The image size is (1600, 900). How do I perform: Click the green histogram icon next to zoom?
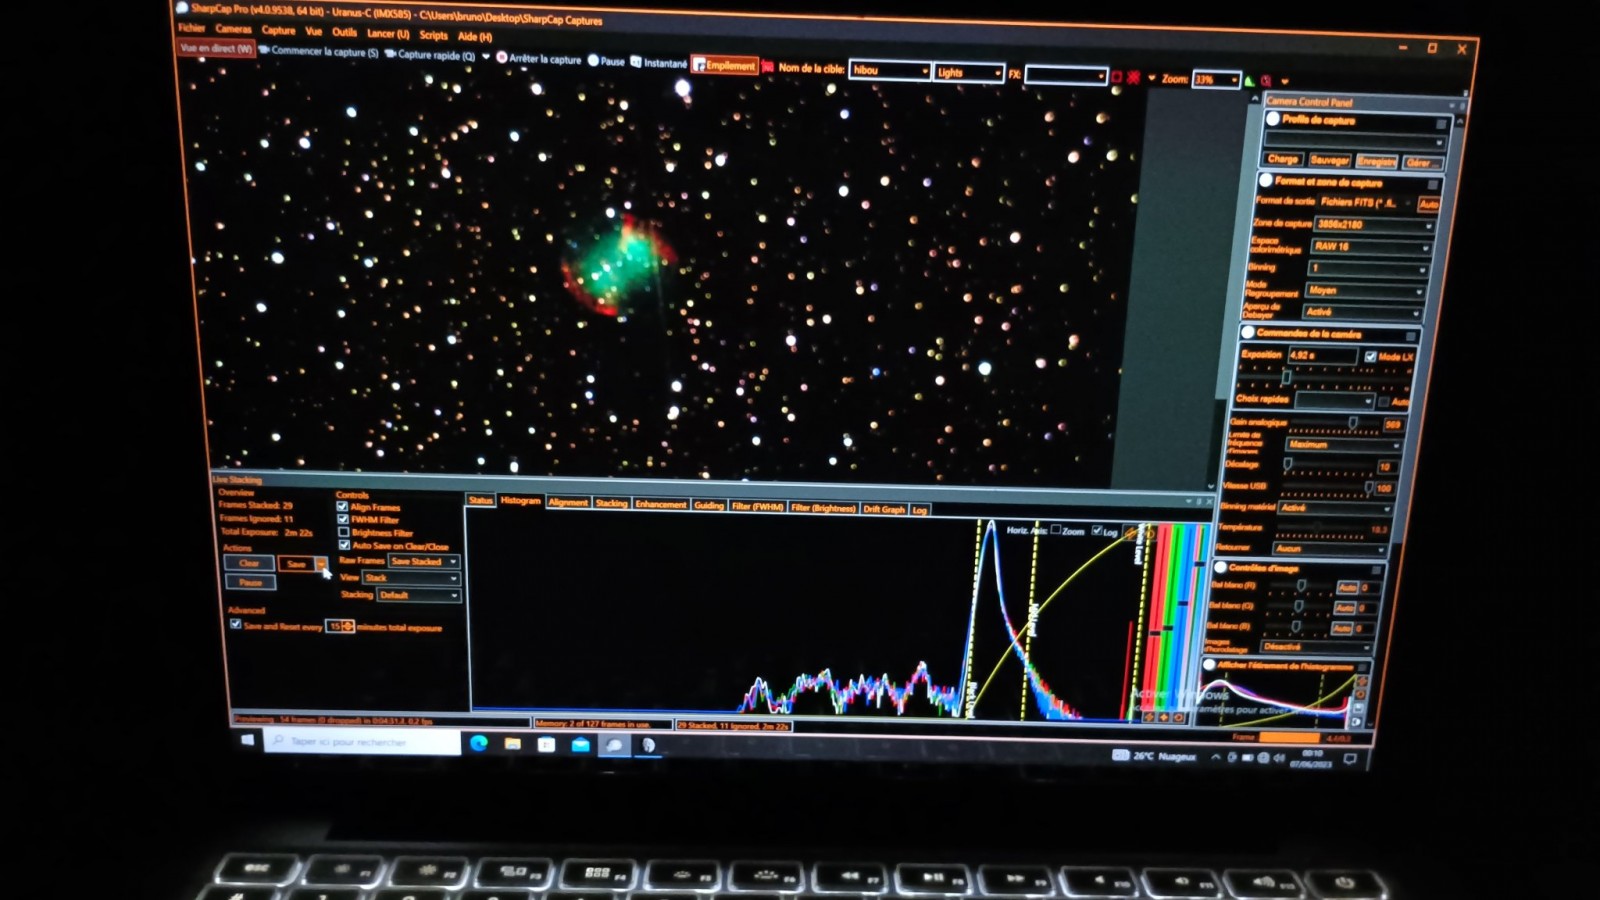pyautogui.click(x=1249, y=81)
